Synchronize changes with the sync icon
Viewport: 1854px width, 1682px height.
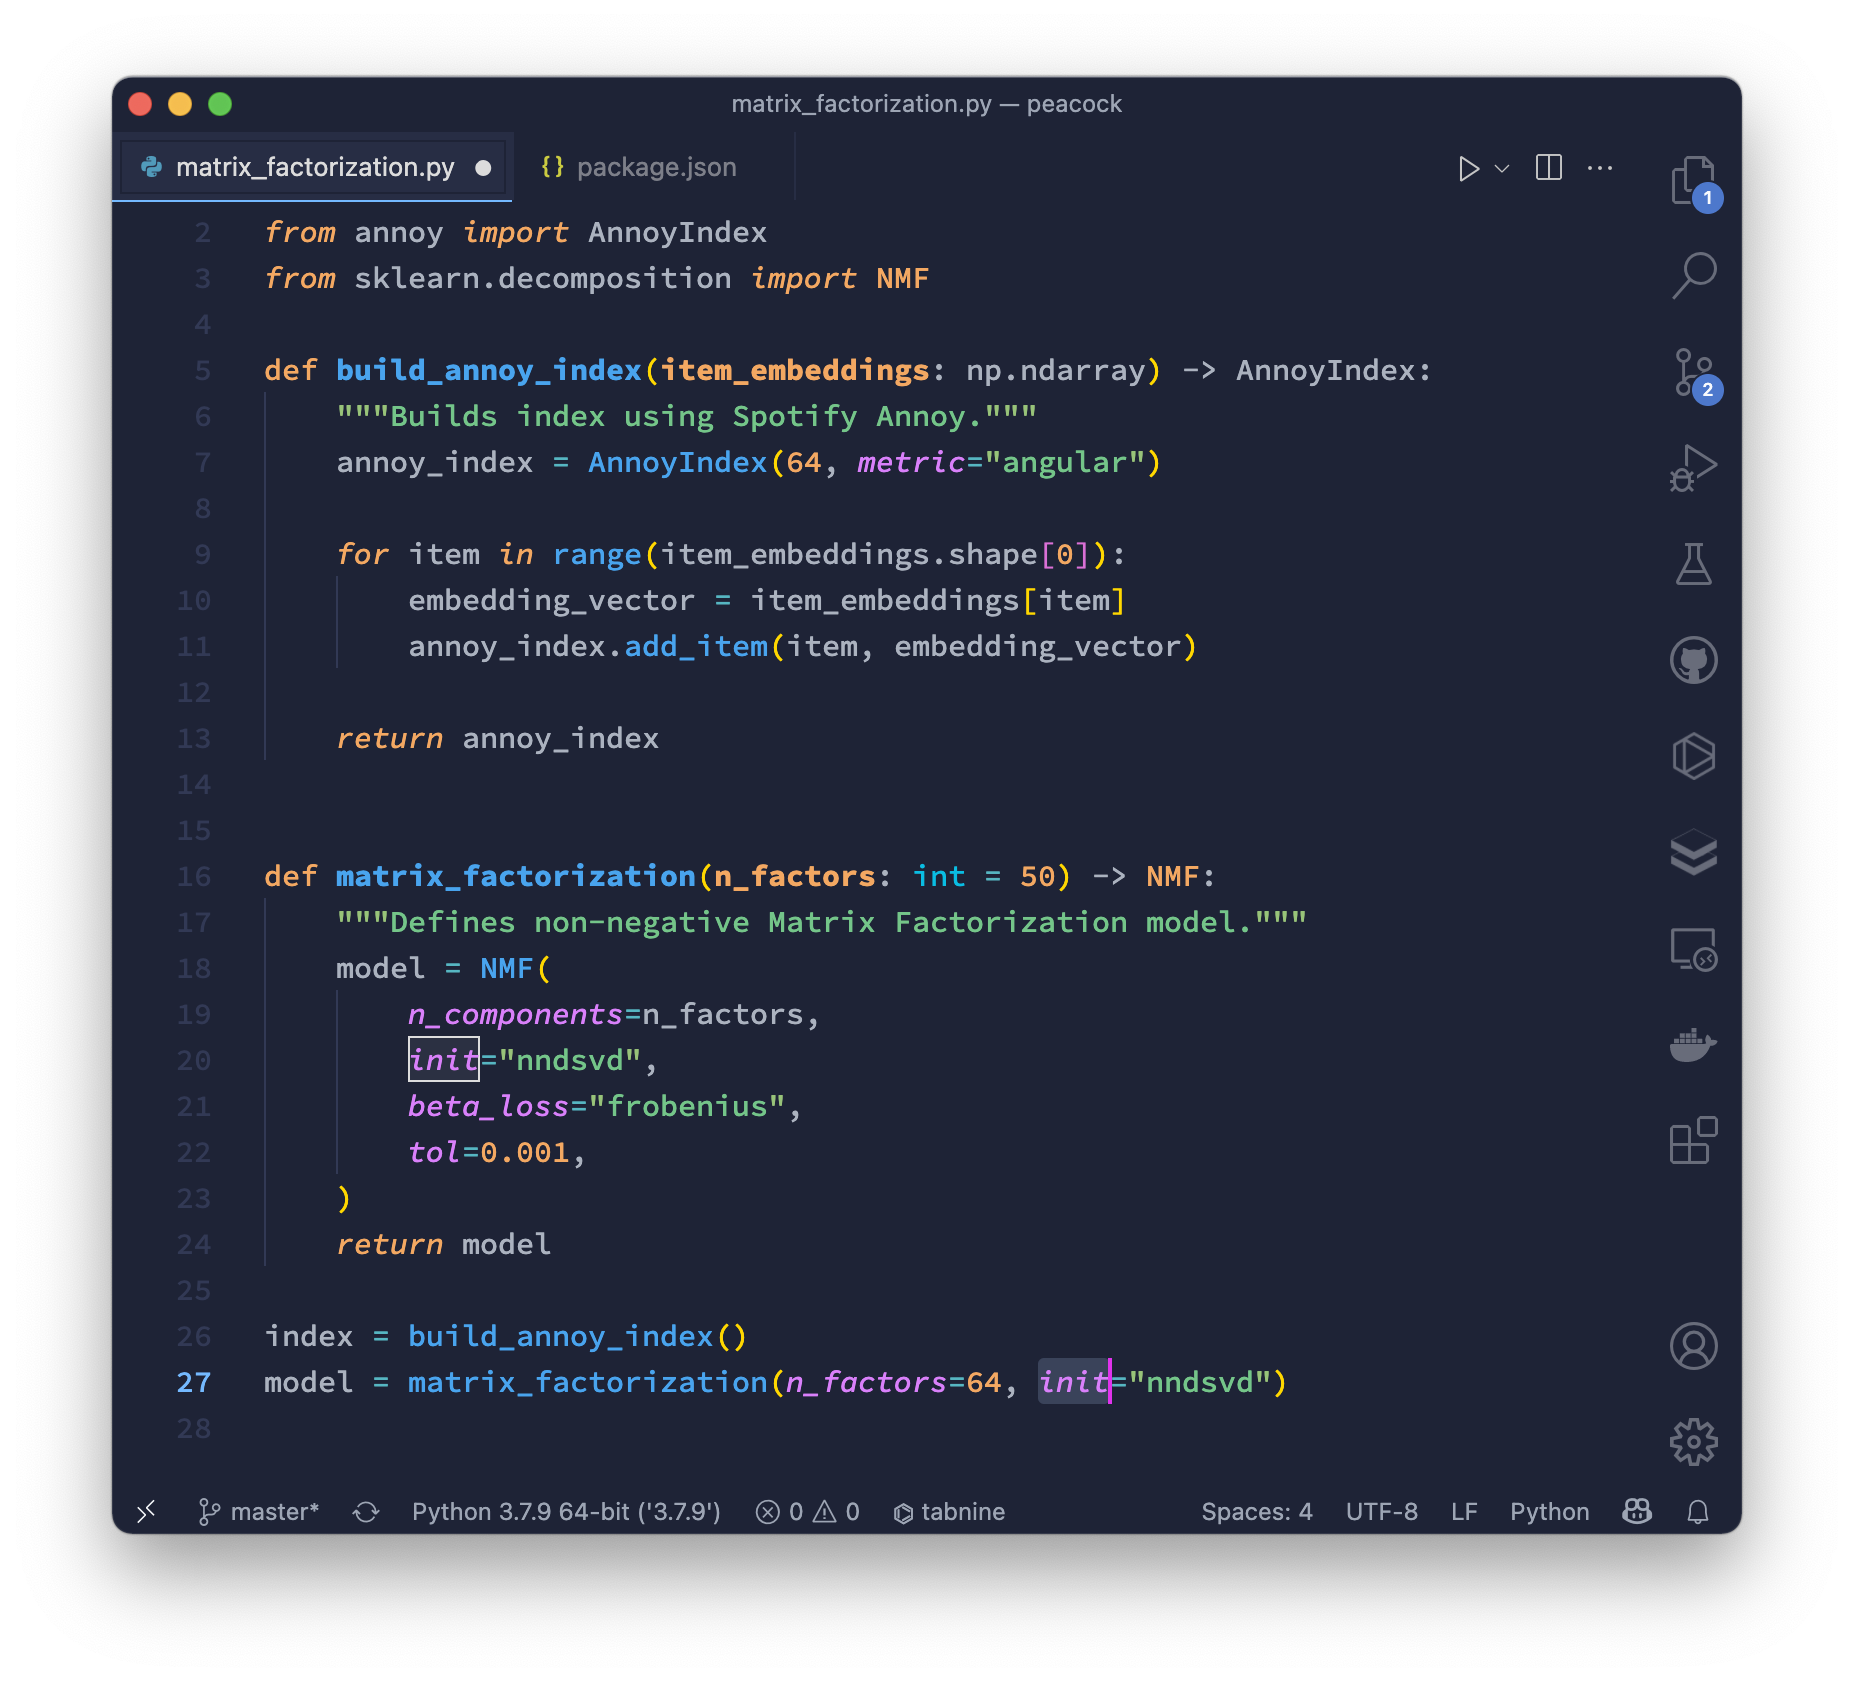pos(366,1511)
